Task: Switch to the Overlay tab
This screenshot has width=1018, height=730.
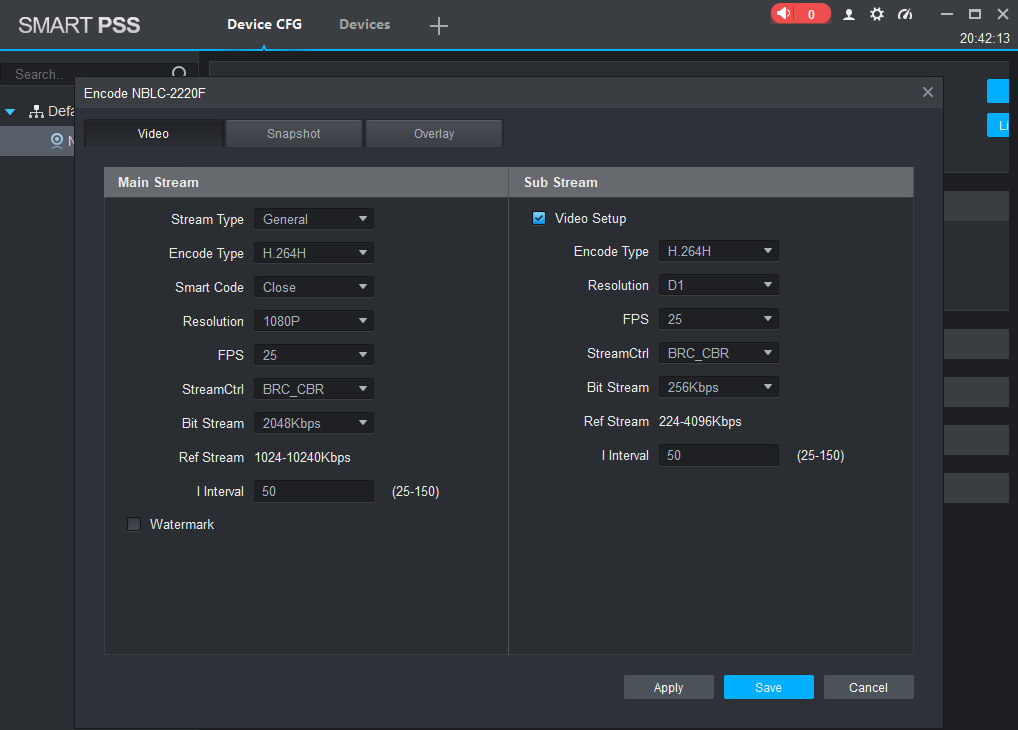Action: pyautogui.click(x=434, y=133)
